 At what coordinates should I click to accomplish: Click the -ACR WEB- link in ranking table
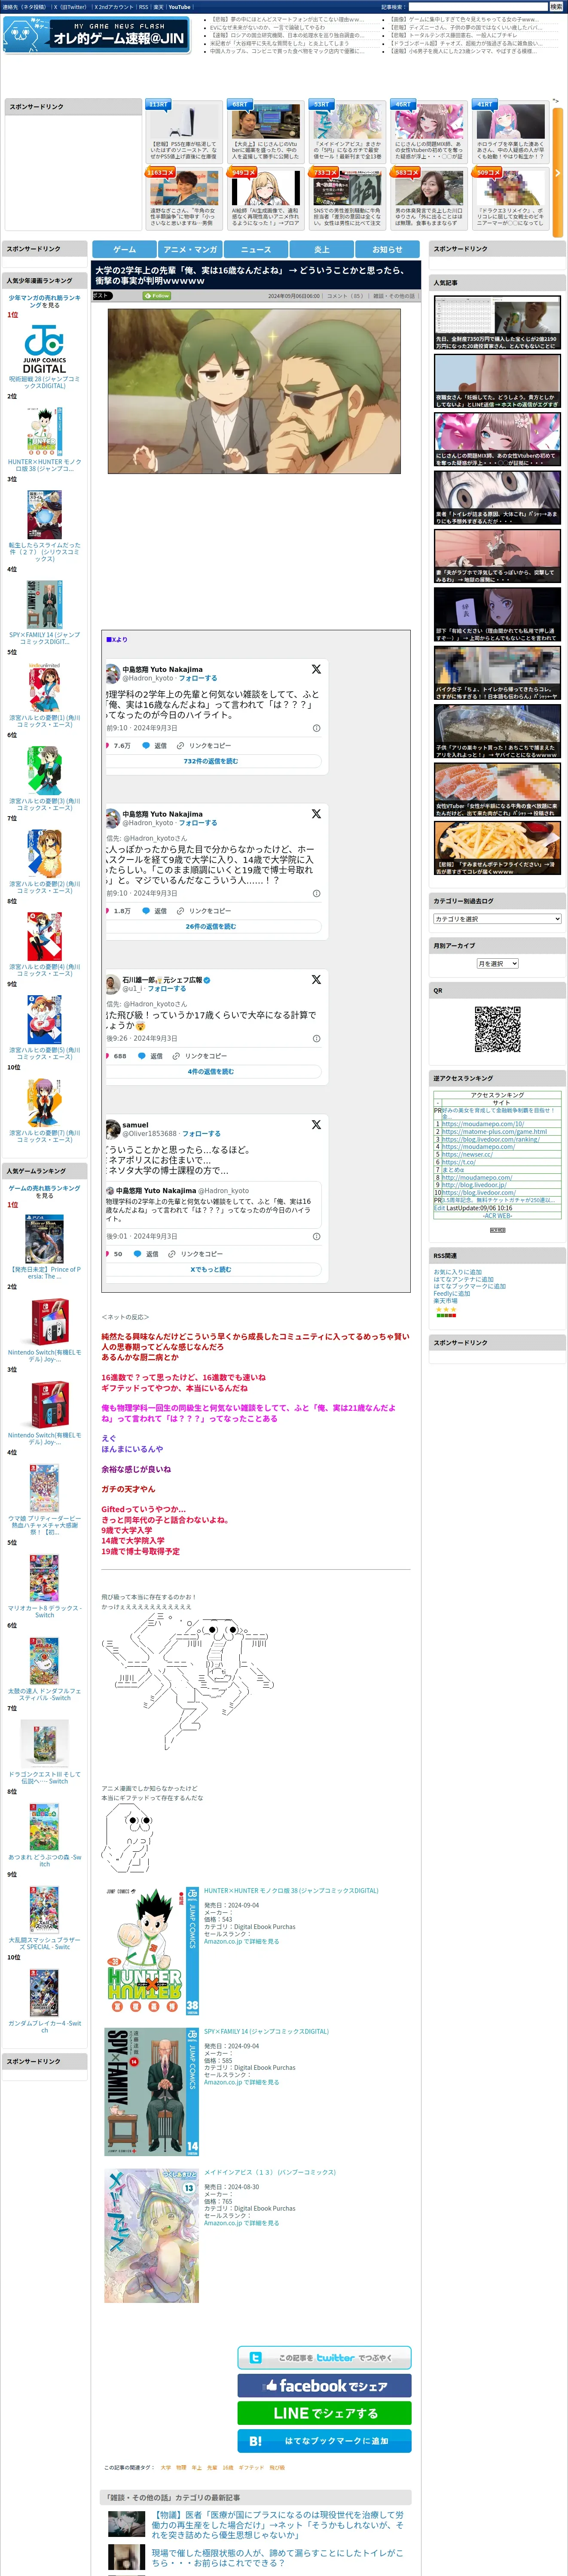click(497, 1215)
